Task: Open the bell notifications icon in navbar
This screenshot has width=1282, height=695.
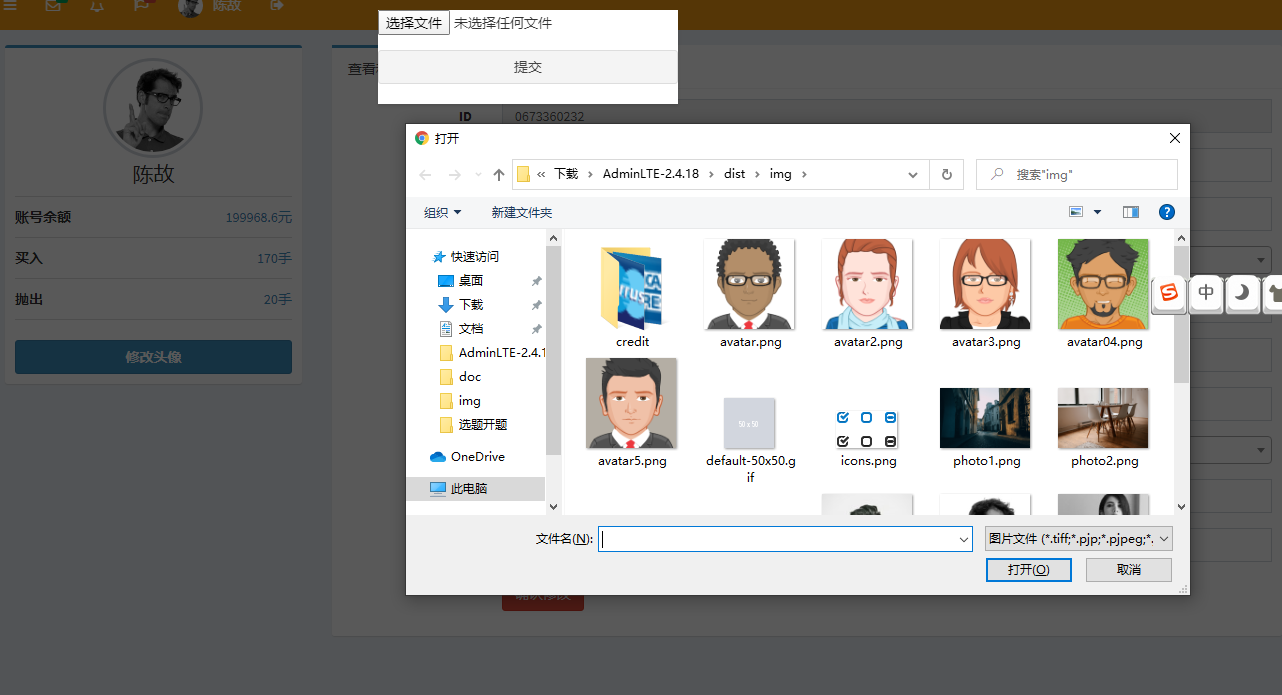Action: [97, 6]
